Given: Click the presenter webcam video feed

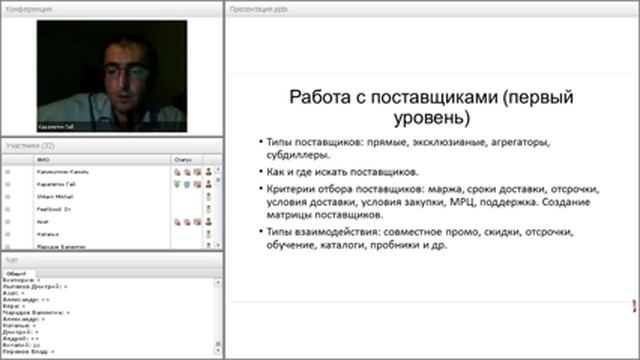Looking at the screenshot, I should [112, 76].
